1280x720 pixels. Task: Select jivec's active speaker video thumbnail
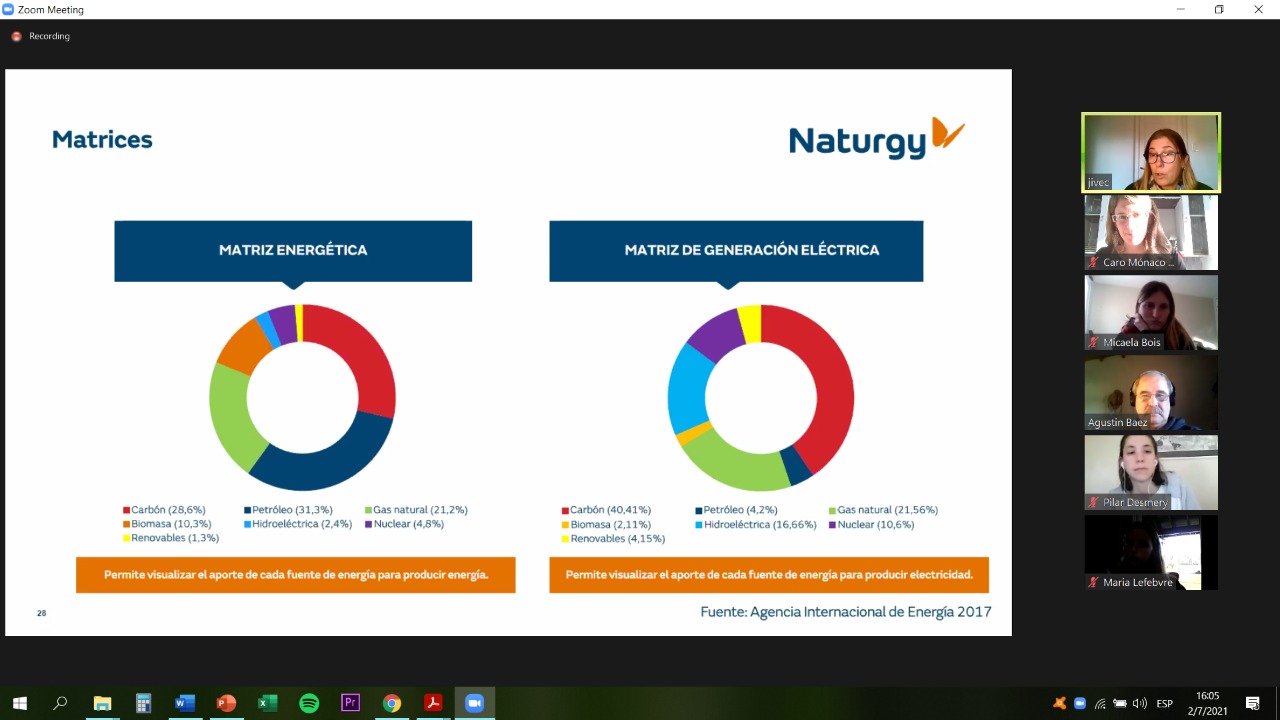1151,152
